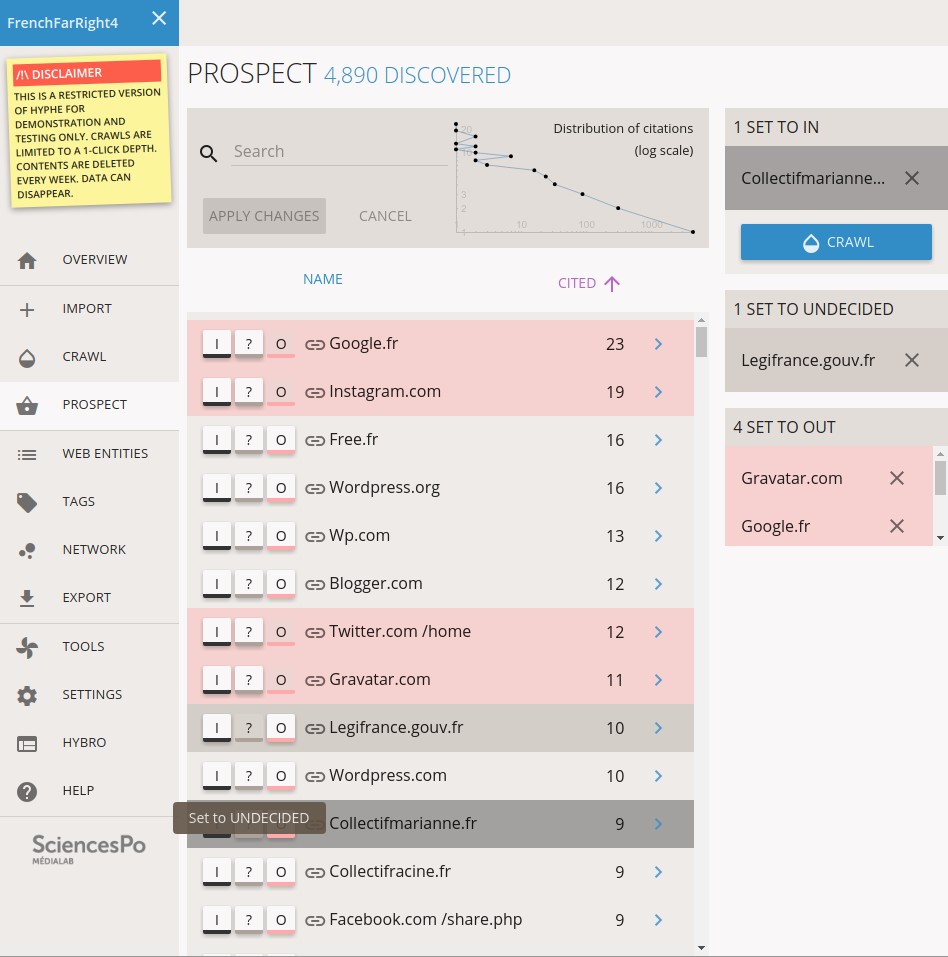
Task: Open Wp.com row details chevron
Action: (x=658, y=536)
